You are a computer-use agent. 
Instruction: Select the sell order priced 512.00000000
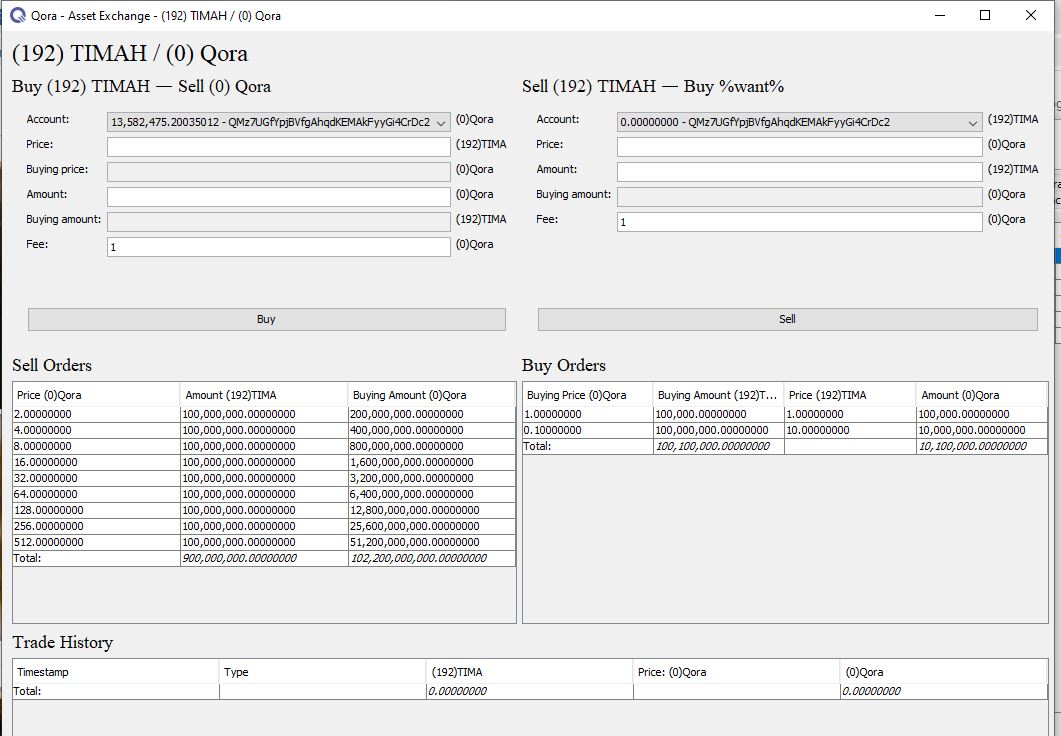[96, 542]
